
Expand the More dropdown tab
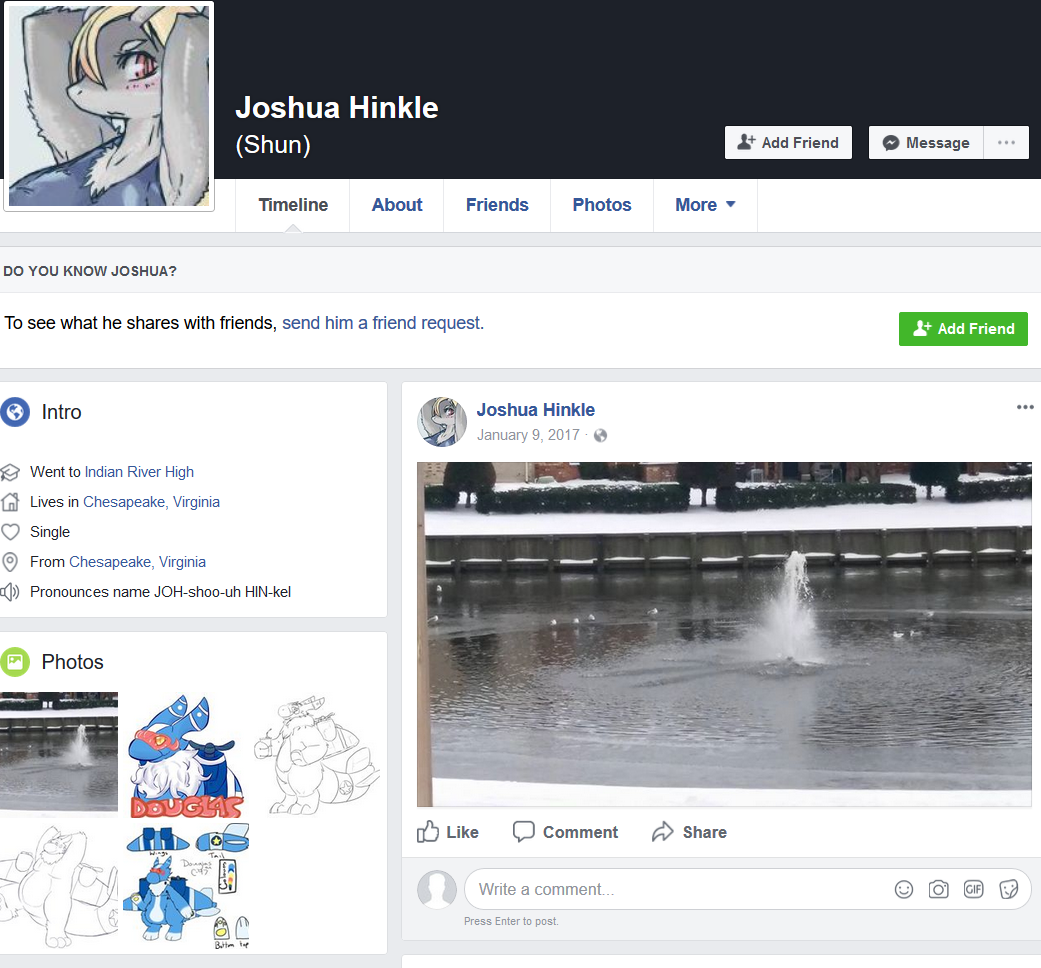click(x=705, y=205)
